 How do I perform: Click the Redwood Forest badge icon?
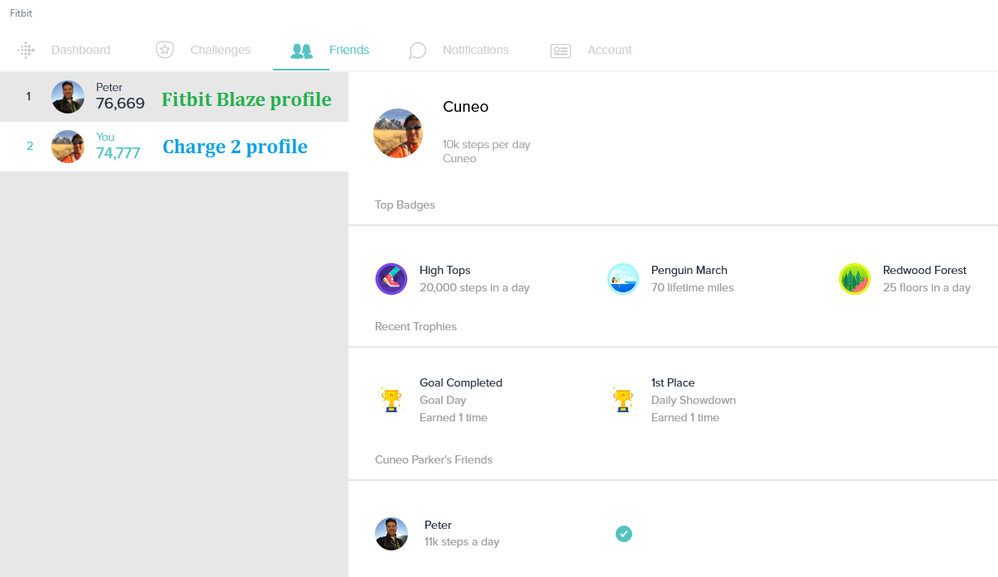click(x=855, y=279)
